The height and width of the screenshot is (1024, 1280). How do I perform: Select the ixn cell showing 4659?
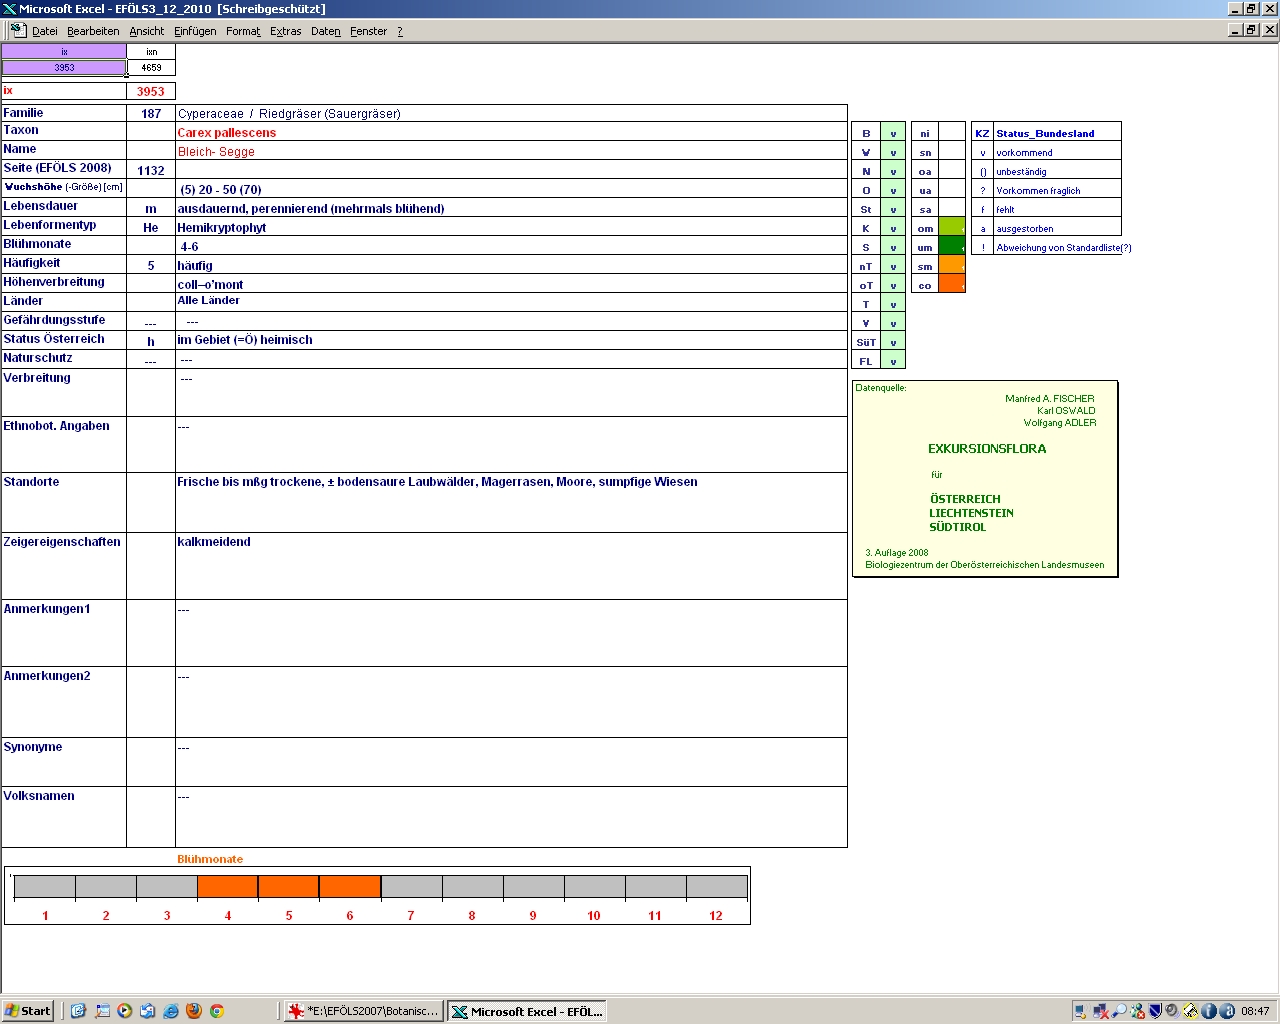click(x=151, y=68)
